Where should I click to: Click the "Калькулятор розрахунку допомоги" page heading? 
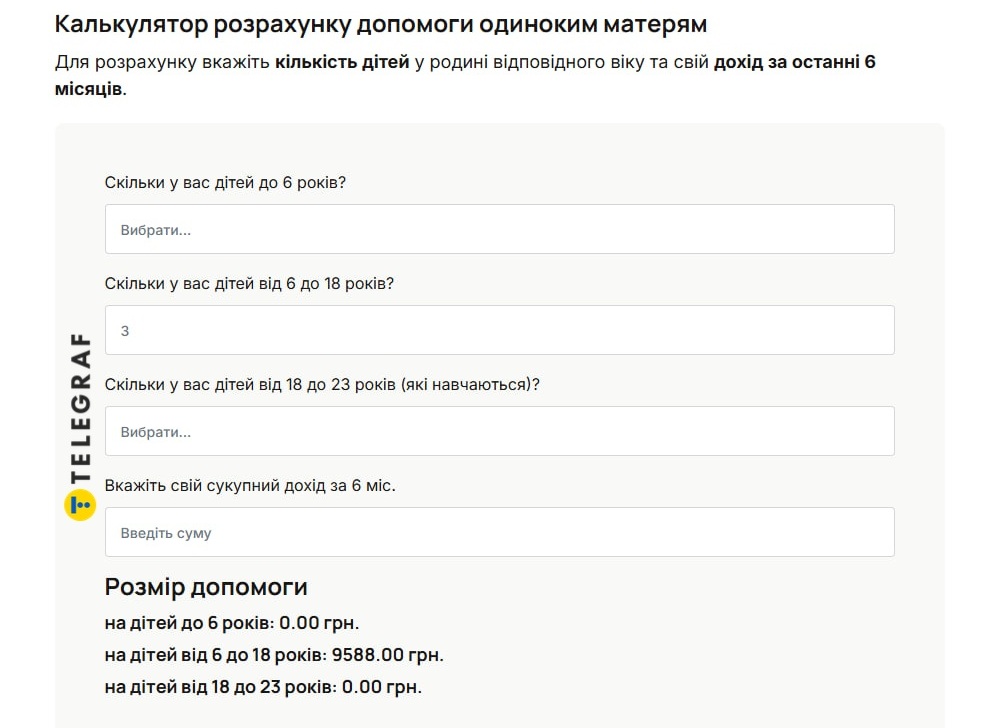[380, 24]
